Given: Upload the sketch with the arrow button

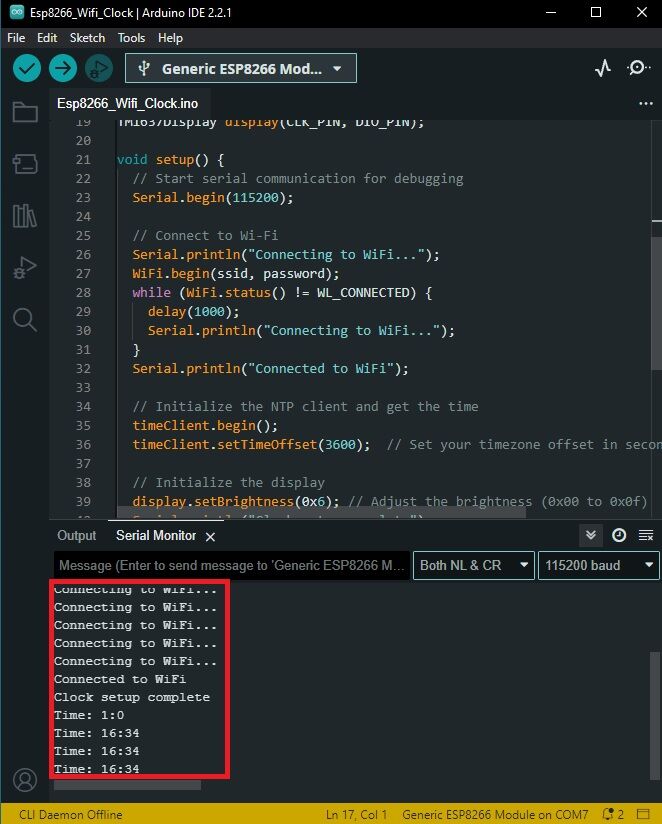Looking at the screenshot, I should [x=63, y=68].
